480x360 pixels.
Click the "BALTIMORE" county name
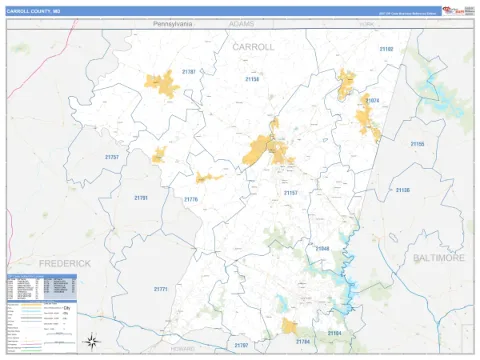(x=439, y=258)
